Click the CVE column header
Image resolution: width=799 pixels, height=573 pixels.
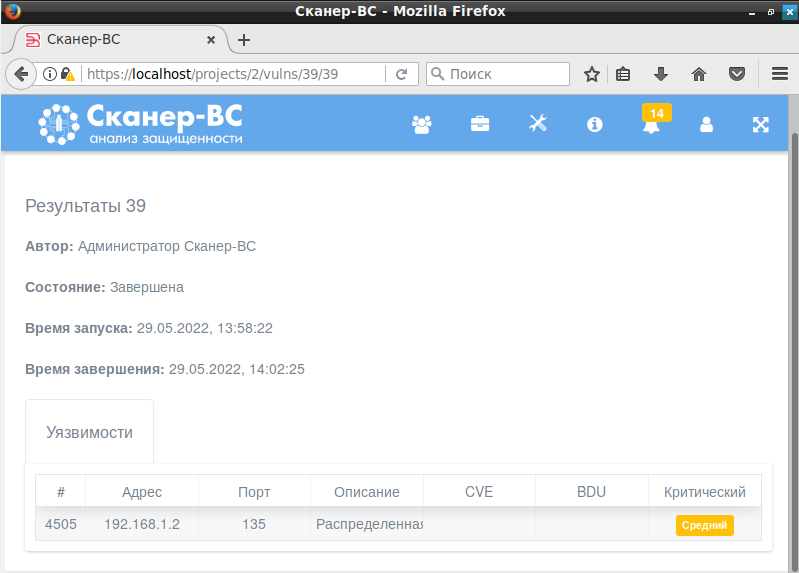[x=479, y=492]
